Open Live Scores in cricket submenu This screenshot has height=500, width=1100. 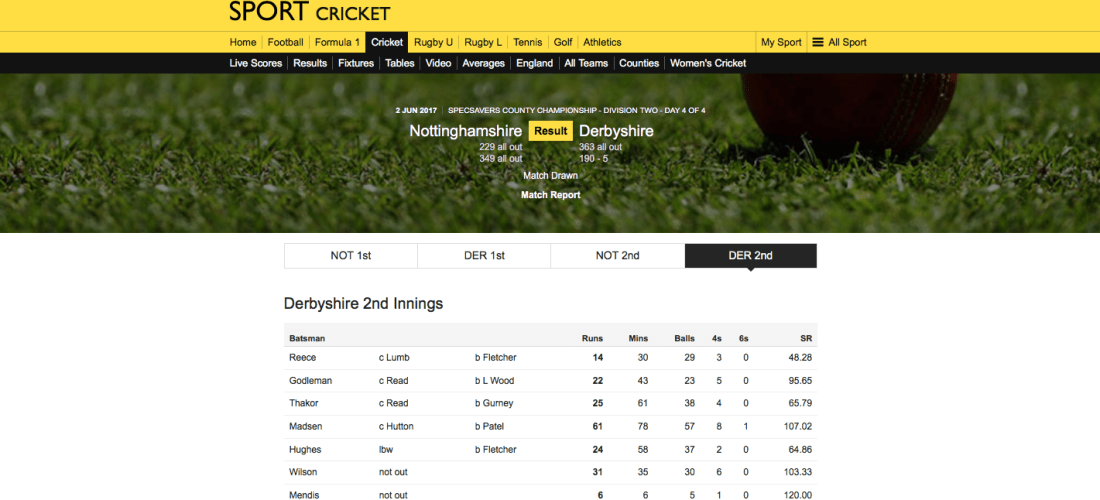256,63
